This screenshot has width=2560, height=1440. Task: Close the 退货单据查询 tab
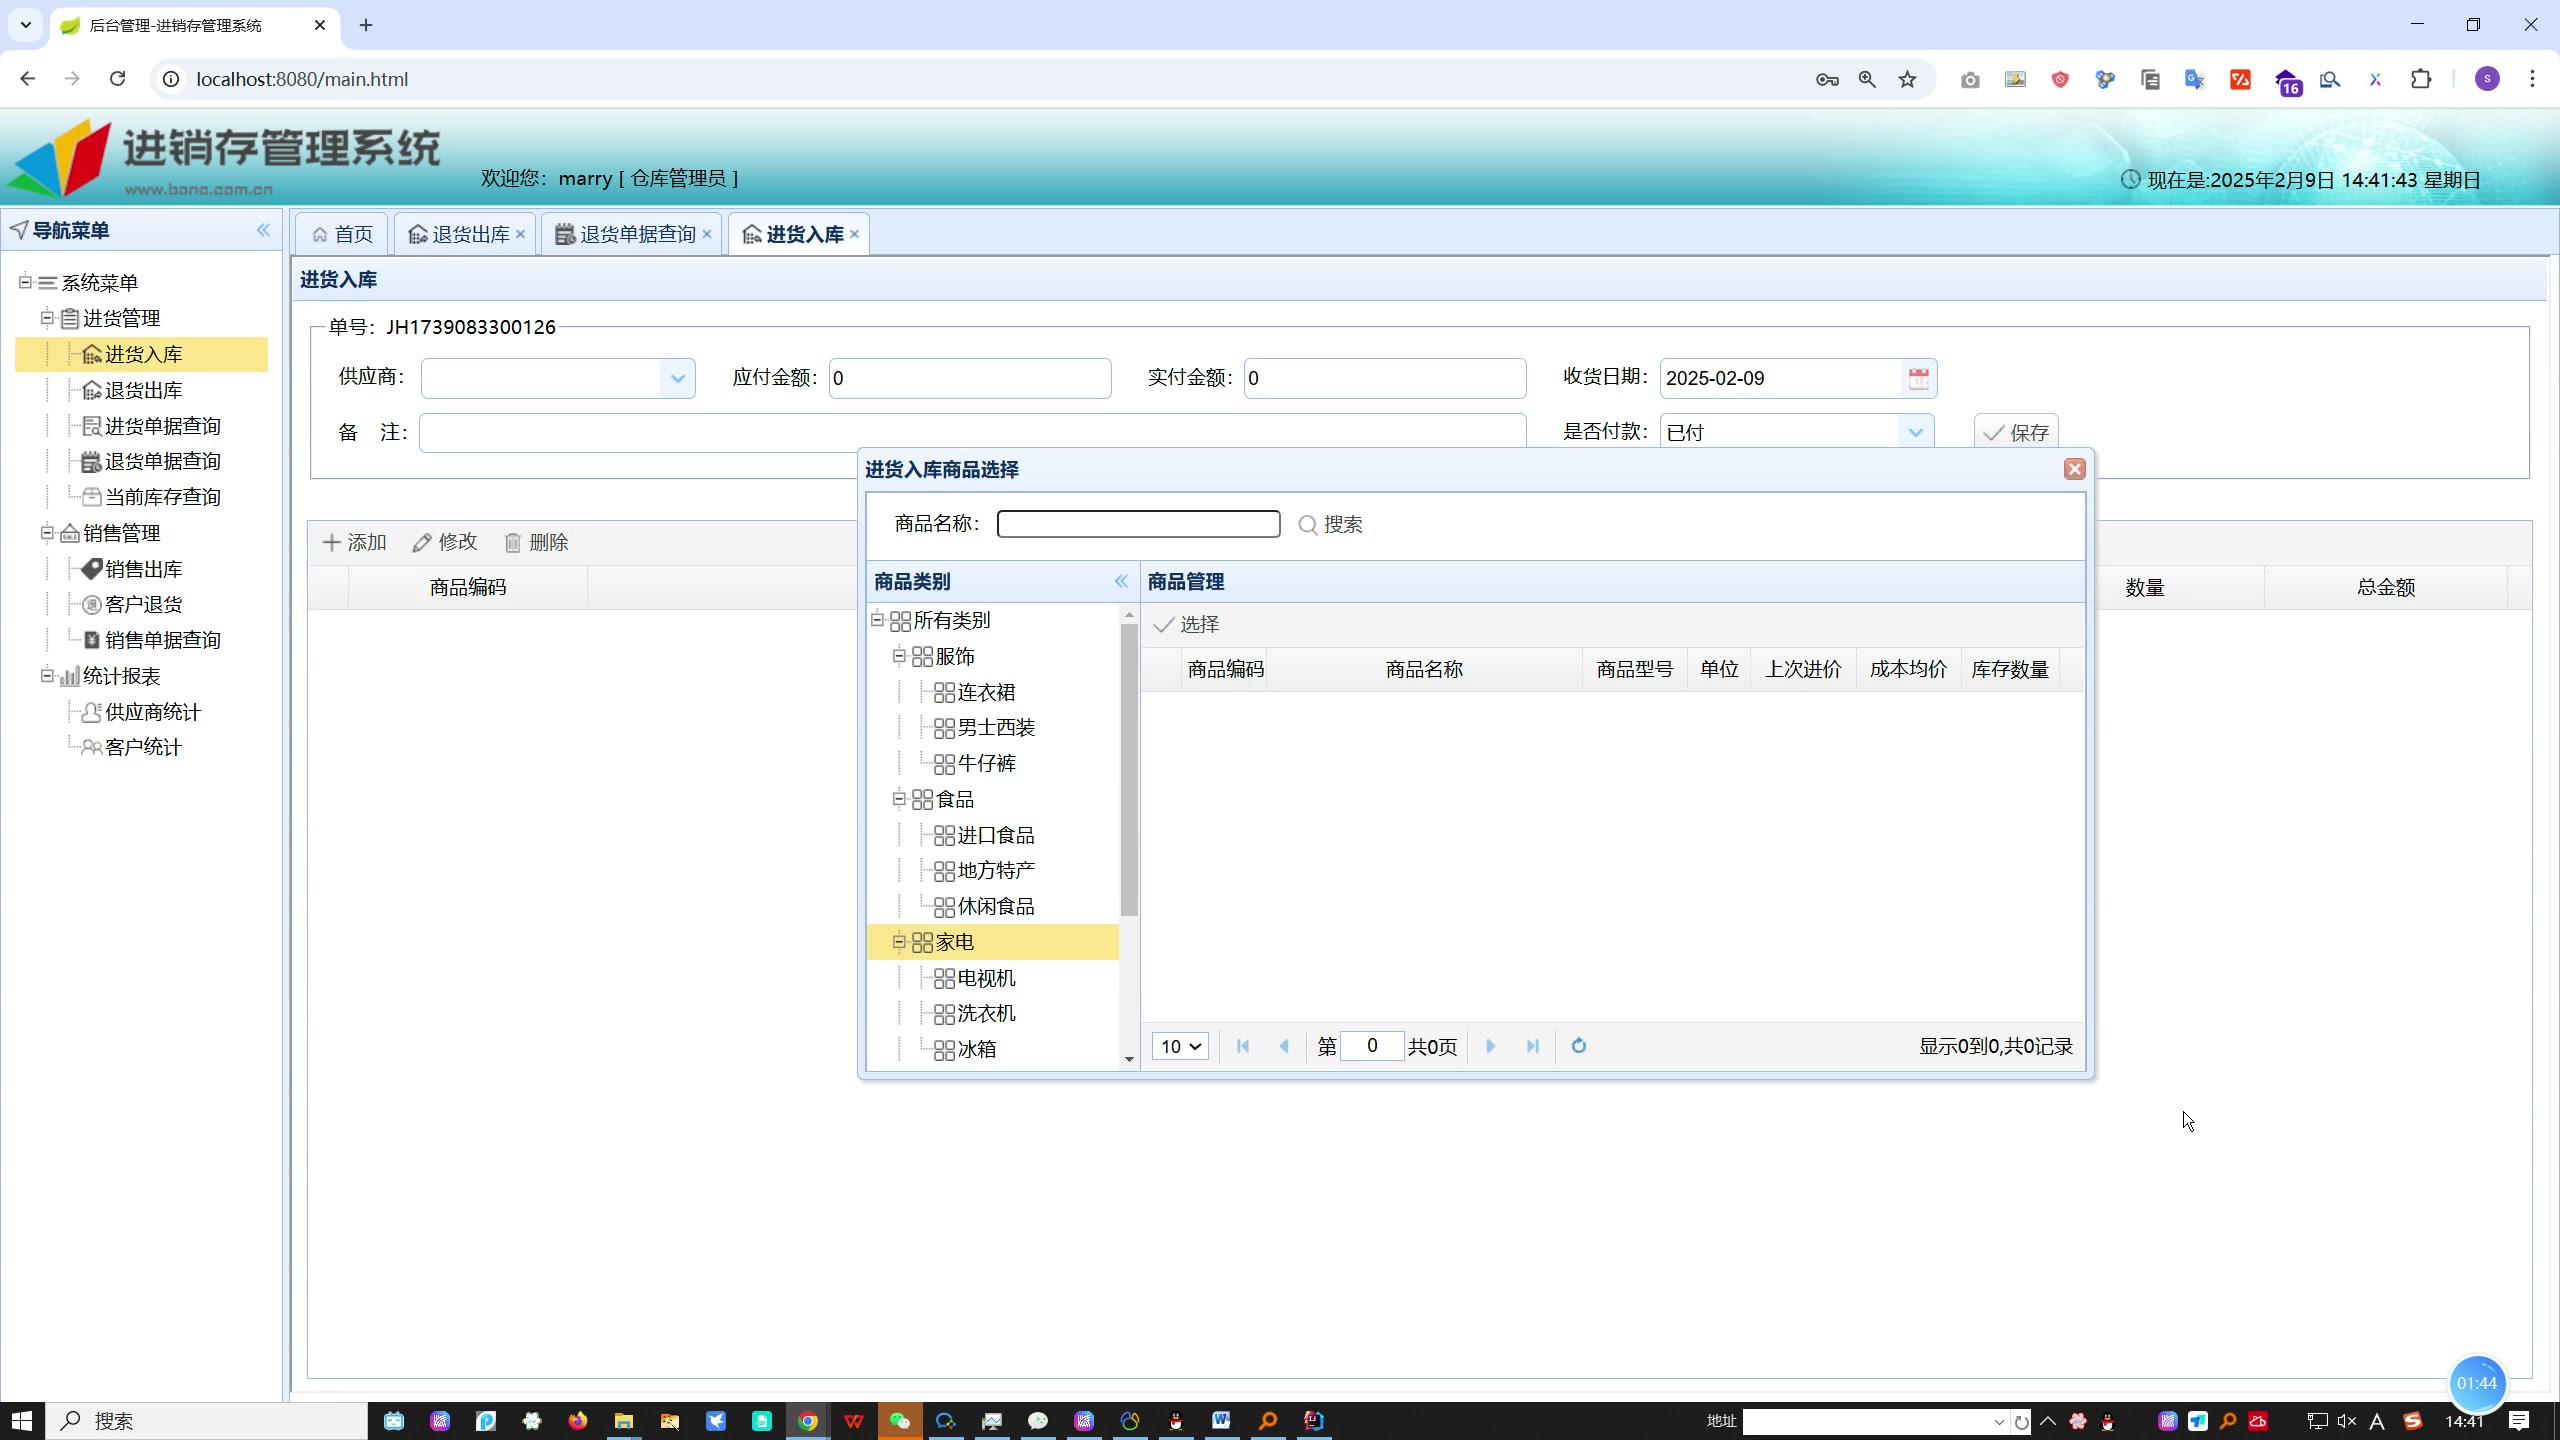[707, 234]
